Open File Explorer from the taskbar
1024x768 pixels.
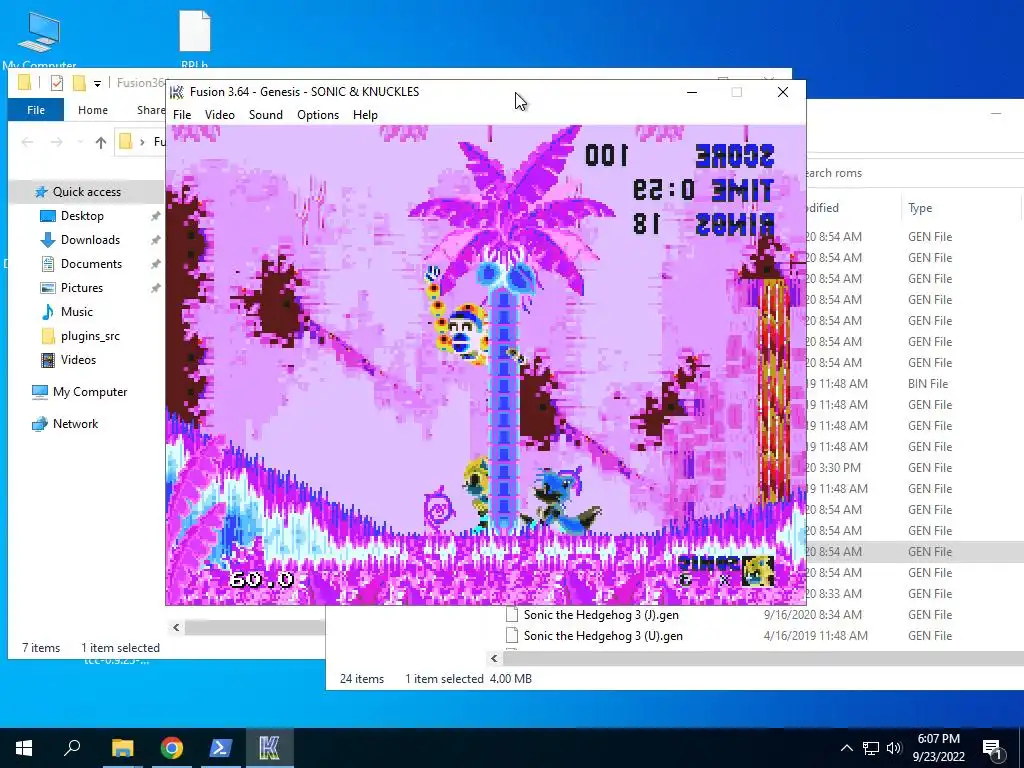point(122,748)
